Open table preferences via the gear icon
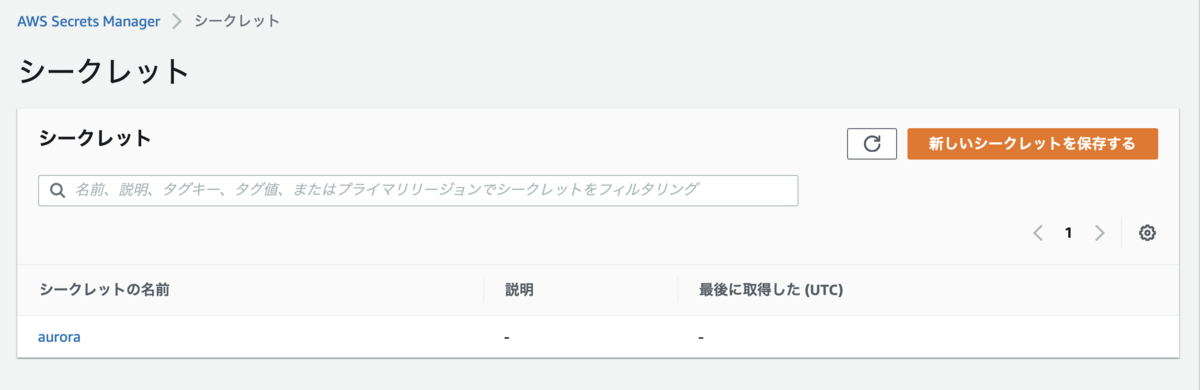Screen dimensions: 1200x390 1147,233
